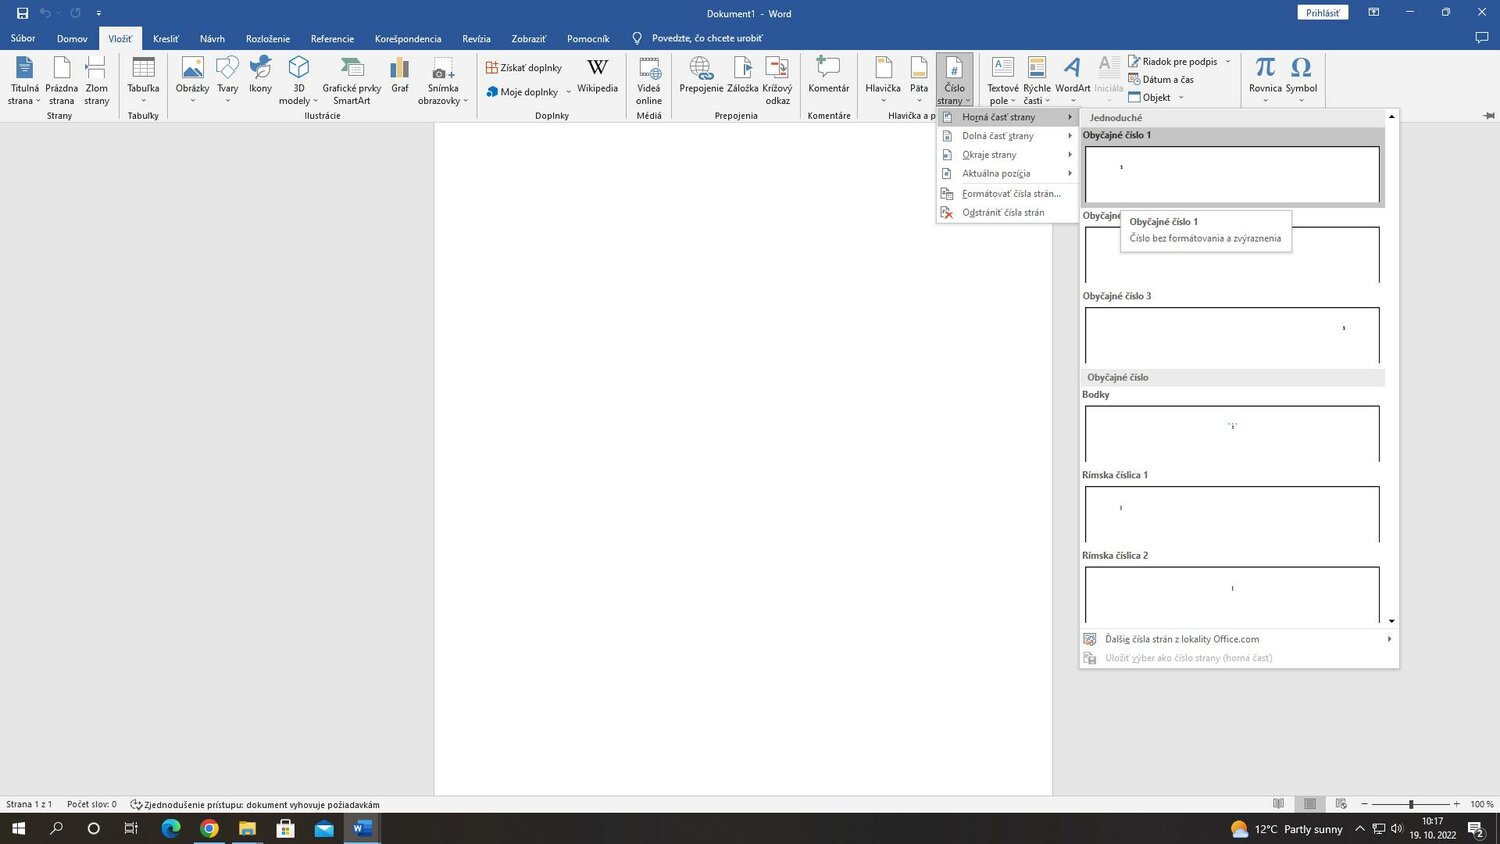Open the Hlavička header menu

tap(883, 81)
